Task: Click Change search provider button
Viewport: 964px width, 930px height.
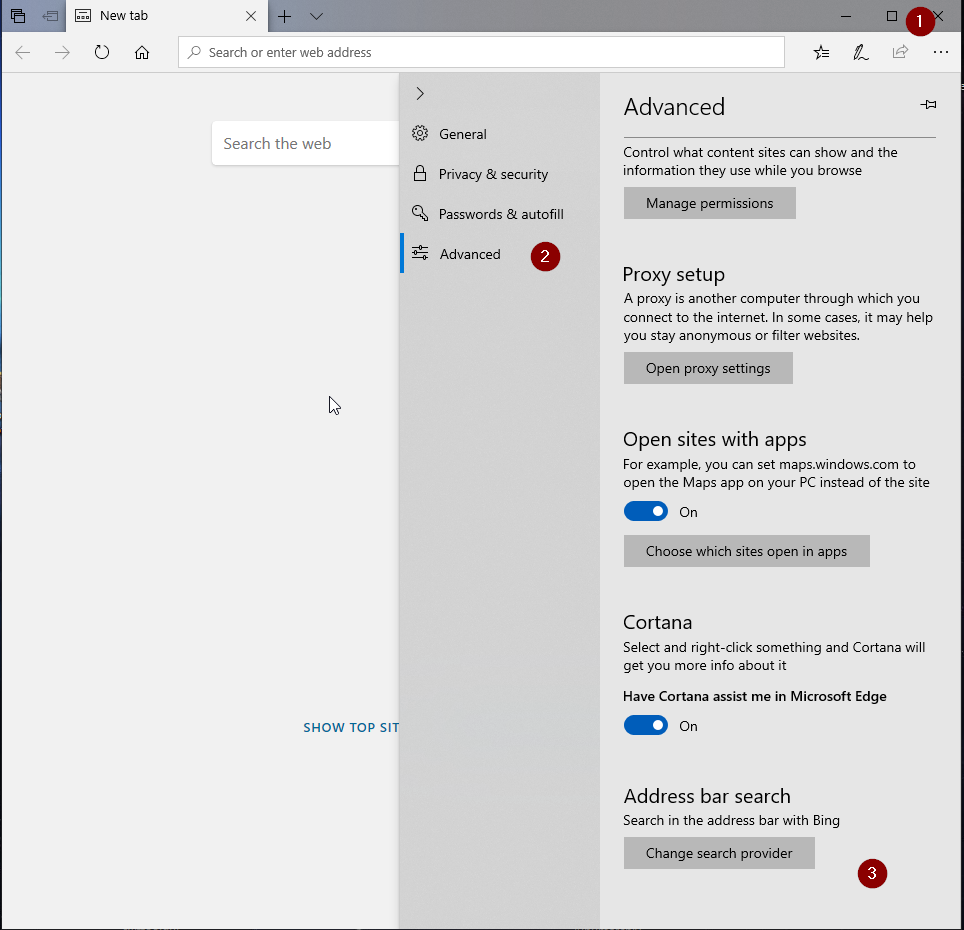Action: [719, 853]
